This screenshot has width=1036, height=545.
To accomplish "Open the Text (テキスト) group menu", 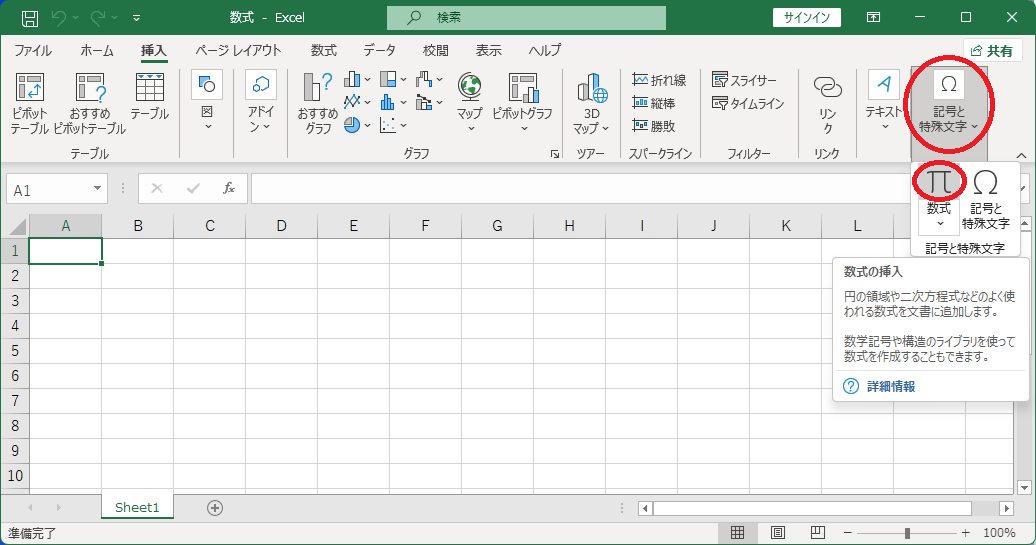I will 884,100.
